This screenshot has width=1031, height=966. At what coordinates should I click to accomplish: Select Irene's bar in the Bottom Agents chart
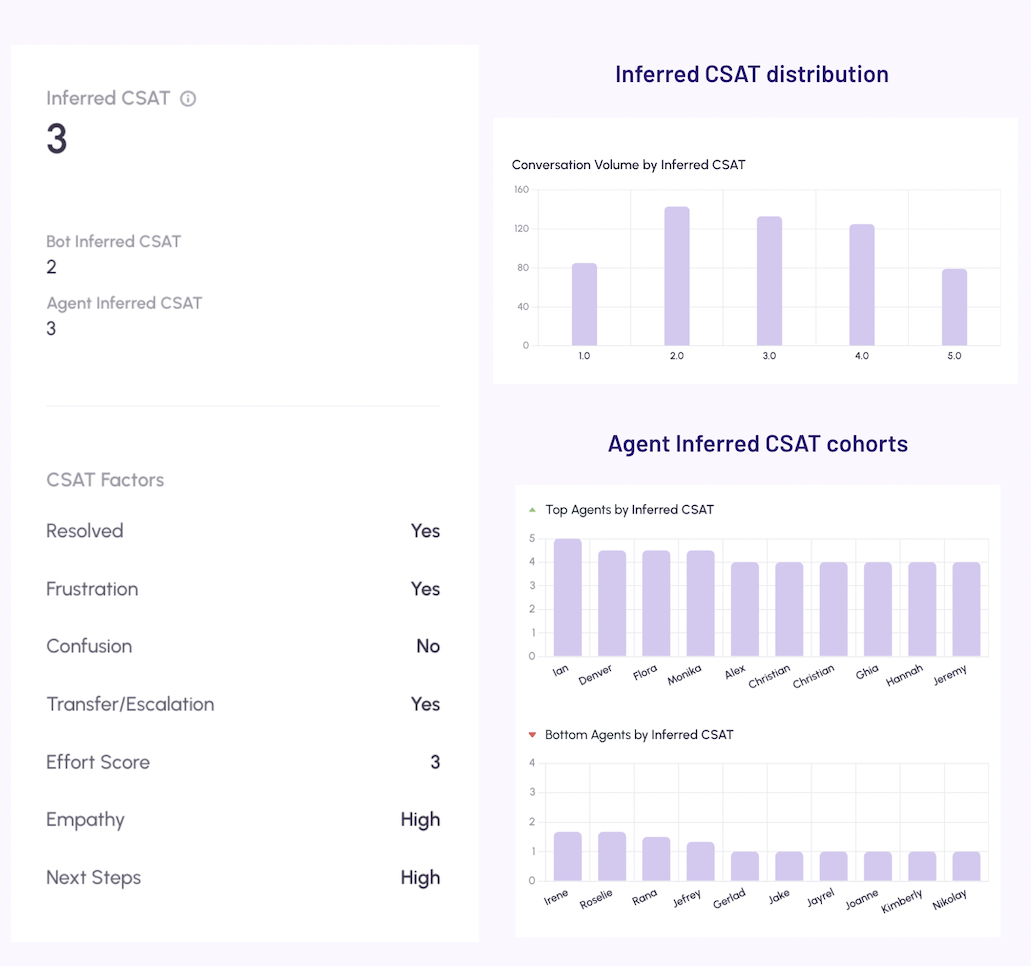[567, 856]
